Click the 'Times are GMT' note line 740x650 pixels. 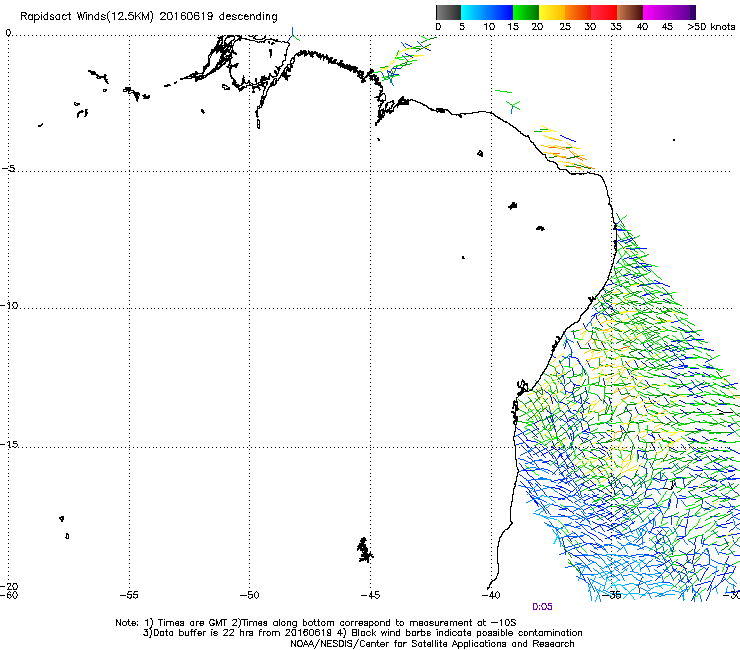[x=316, y=623]
